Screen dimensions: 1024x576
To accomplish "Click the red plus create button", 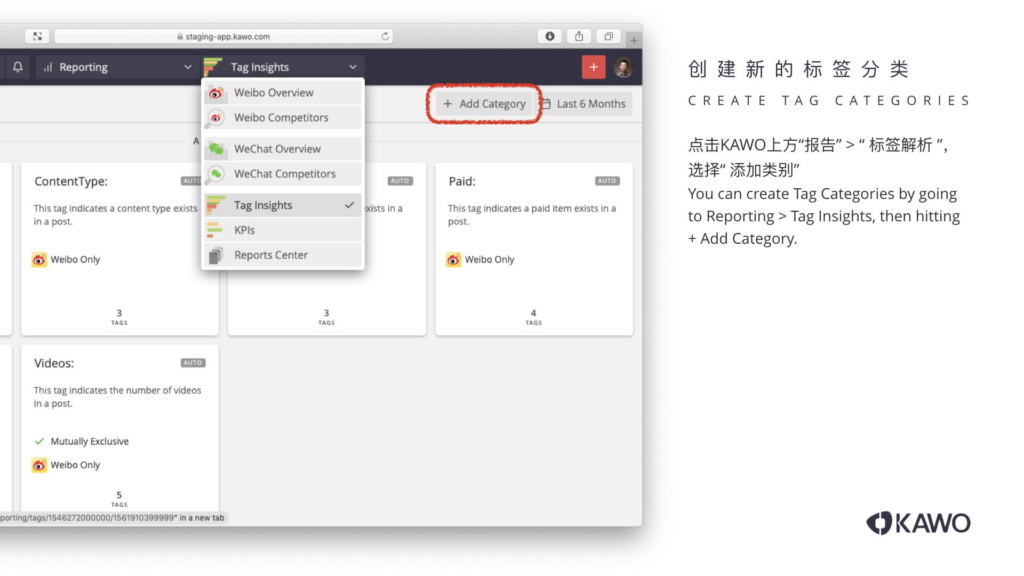I will (x=594, y=67).
